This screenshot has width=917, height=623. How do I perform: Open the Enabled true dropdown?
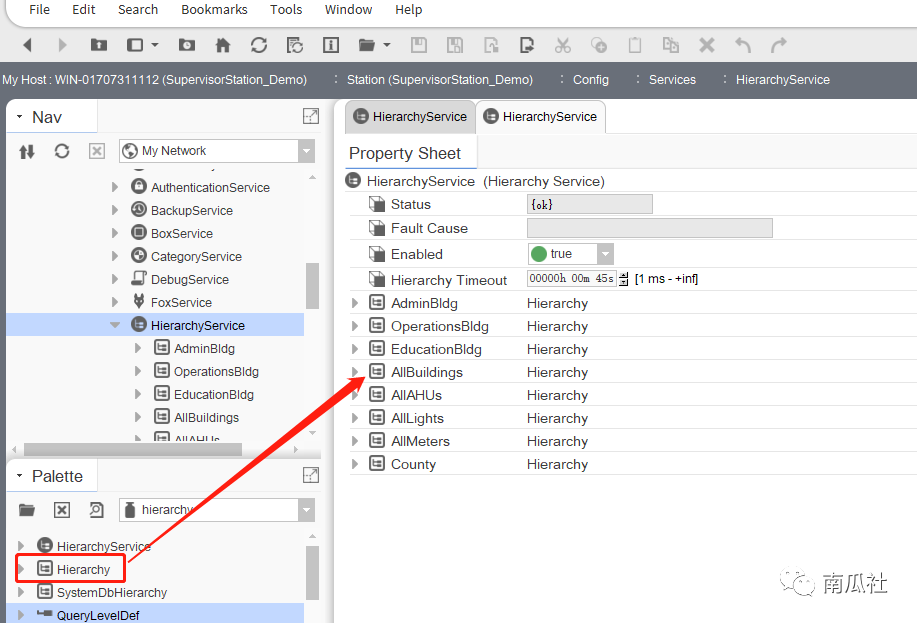(605, 254)
